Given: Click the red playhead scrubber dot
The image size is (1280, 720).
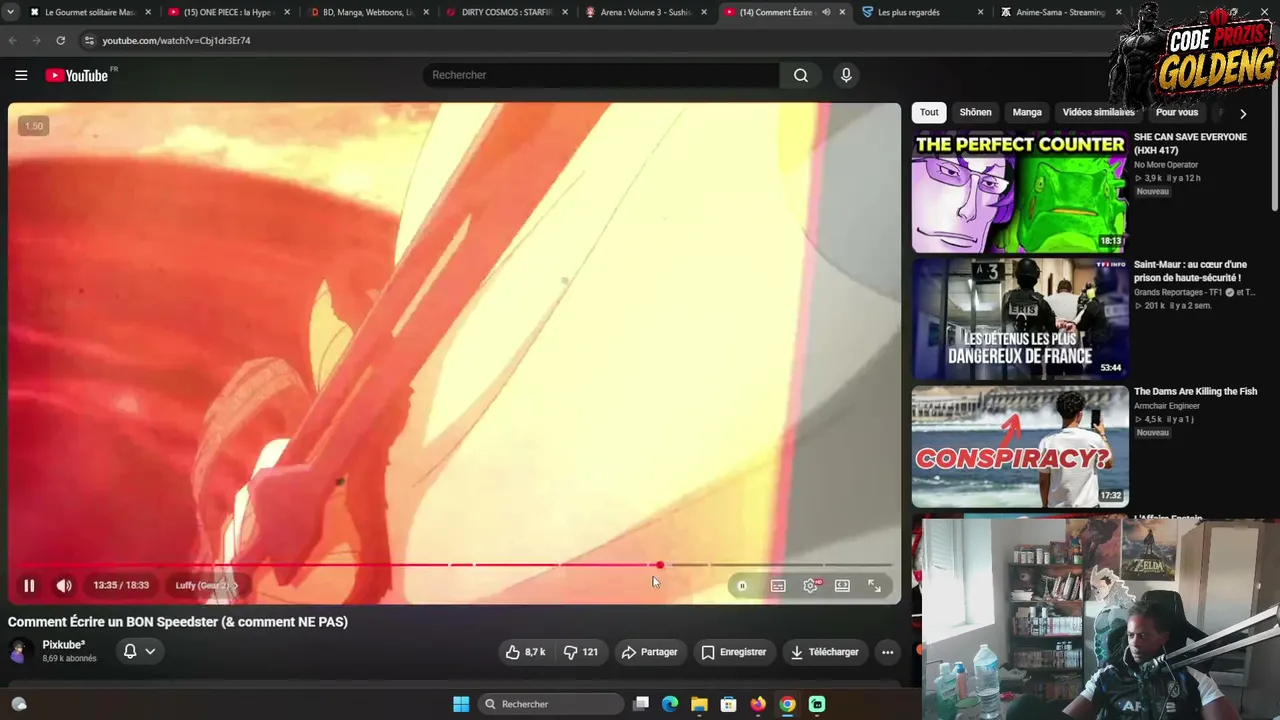Looking at the screenshot, I should click(x=659, y=565).
